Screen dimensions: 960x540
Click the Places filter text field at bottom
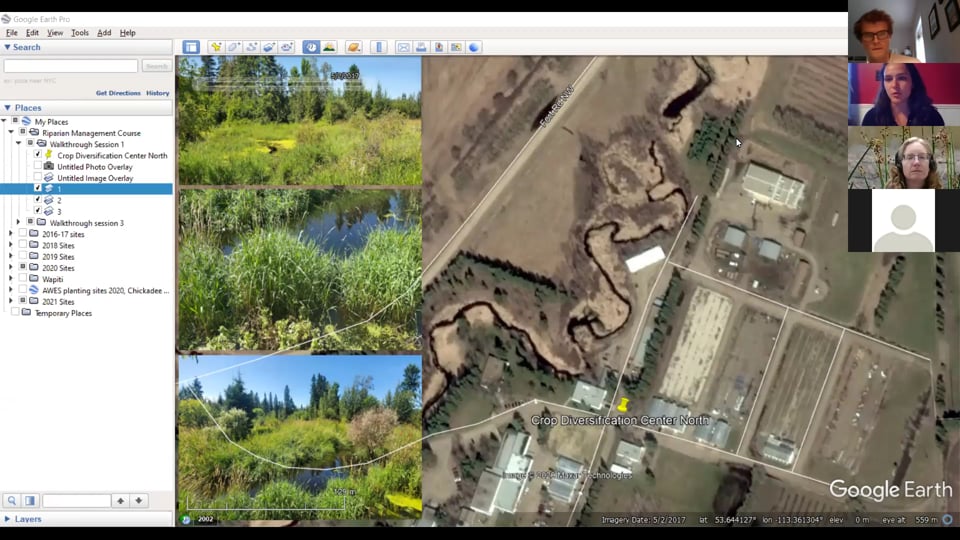click(77, 501)
